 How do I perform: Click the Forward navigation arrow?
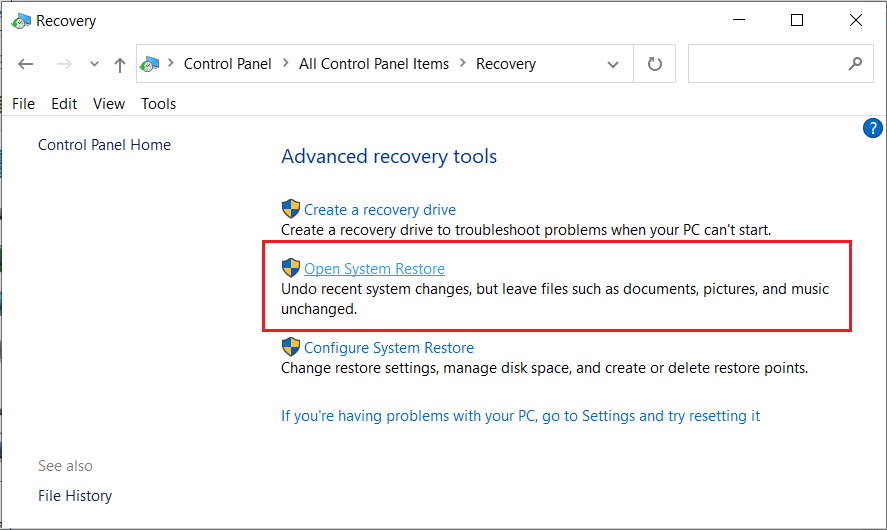pyautogui.click(x=63, y=64)
